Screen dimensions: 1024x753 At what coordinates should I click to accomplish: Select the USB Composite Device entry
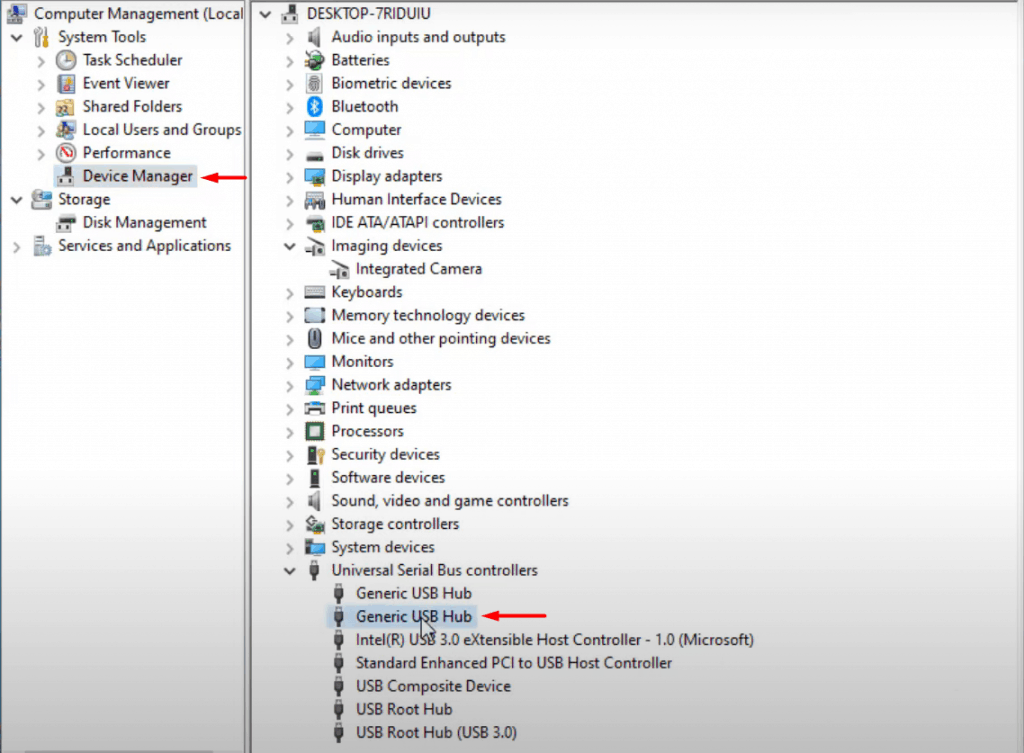click(x=432, y=687)
